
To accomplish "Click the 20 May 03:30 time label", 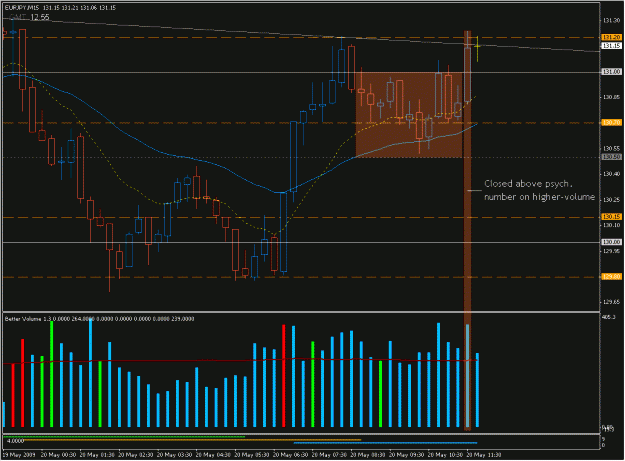I will (x=174, y=455).
